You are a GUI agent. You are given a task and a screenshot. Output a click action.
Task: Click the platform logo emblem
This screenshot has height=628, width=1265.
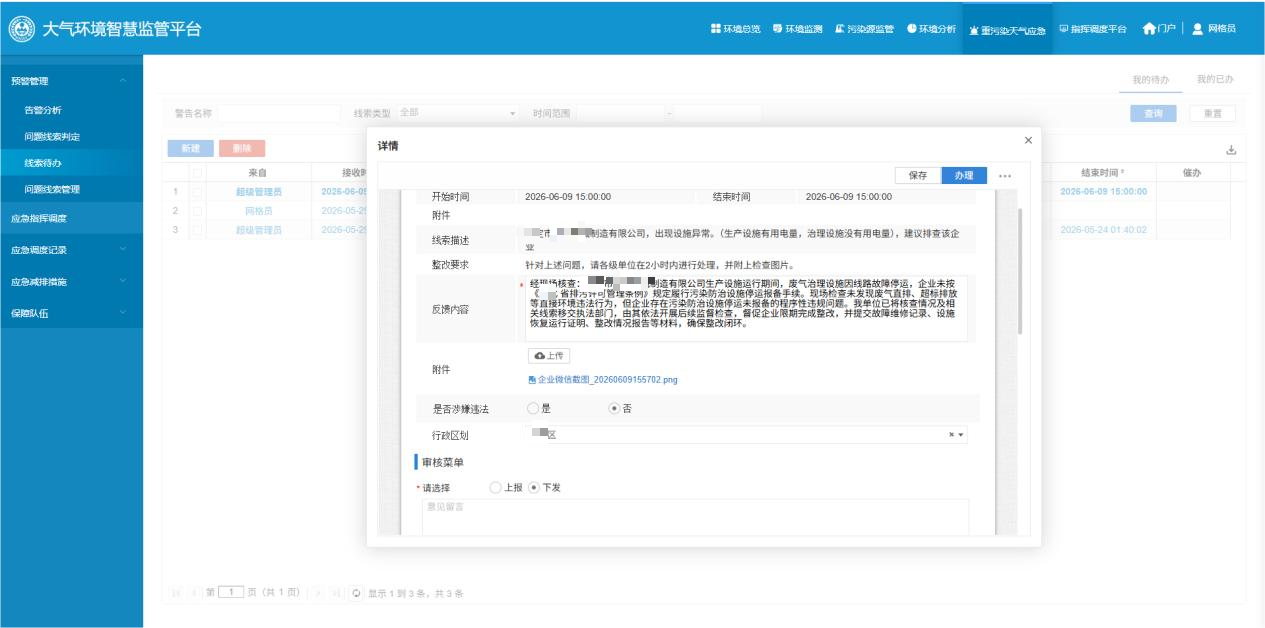[x=20, y=29]
